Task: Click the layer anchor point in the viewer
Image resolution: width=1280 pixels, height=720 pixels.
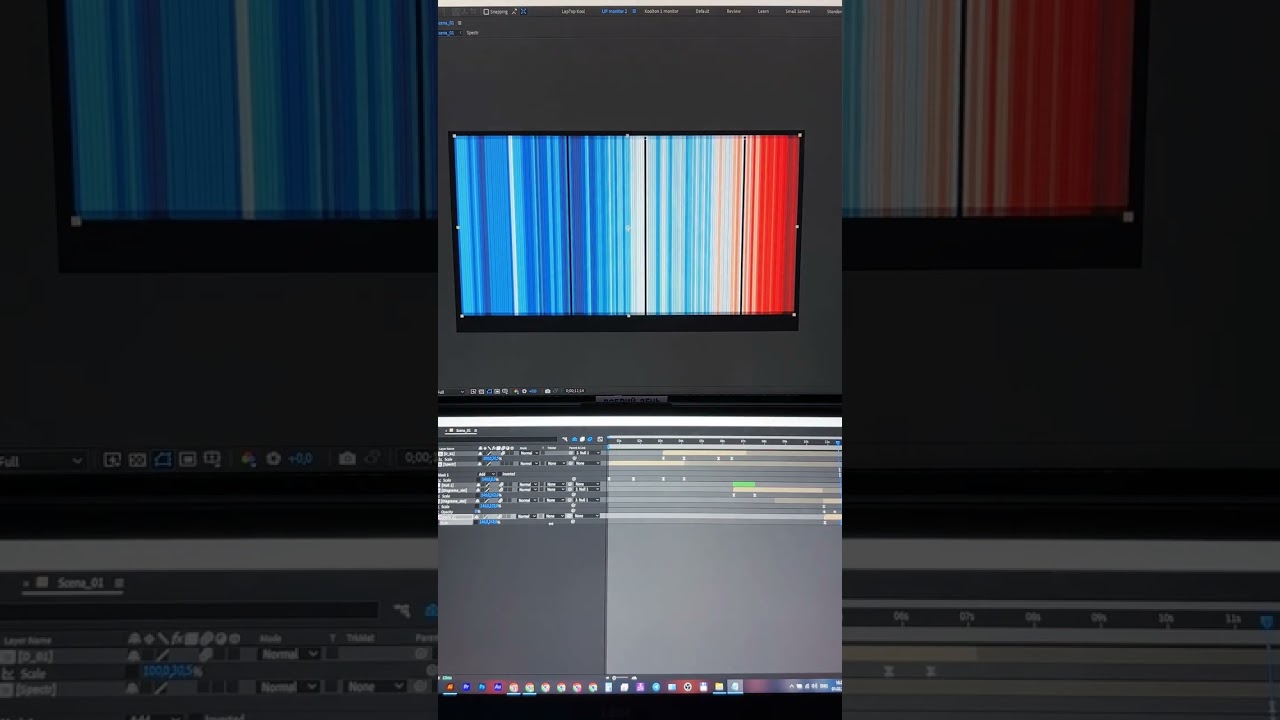Action: [x=628, y=227]
